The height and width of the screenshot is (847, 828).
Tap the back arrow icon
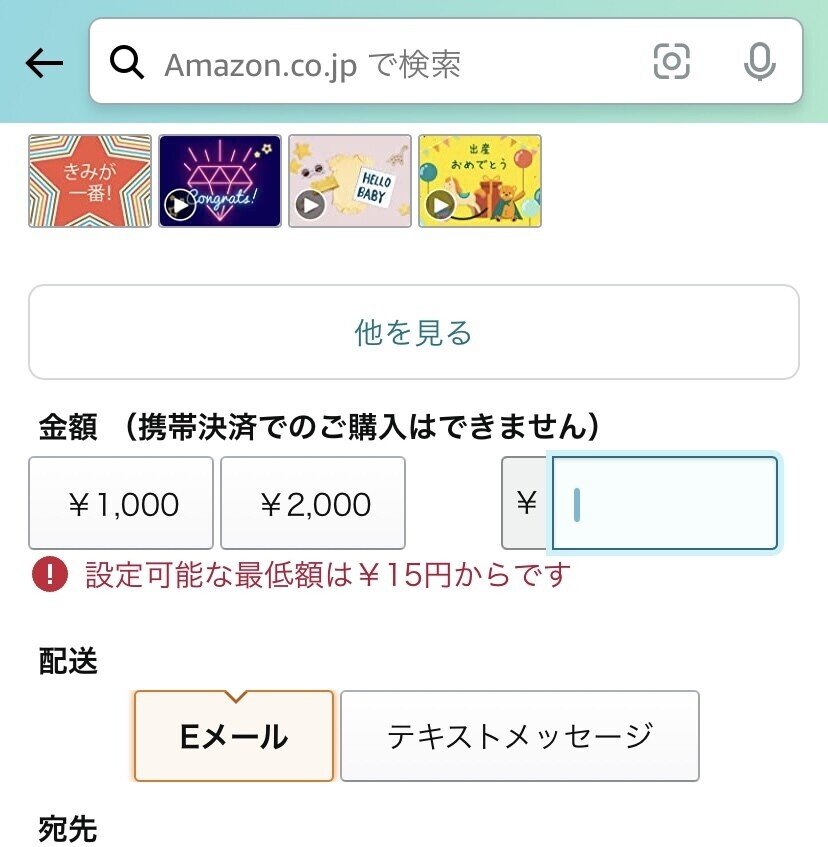coord(44,63)
